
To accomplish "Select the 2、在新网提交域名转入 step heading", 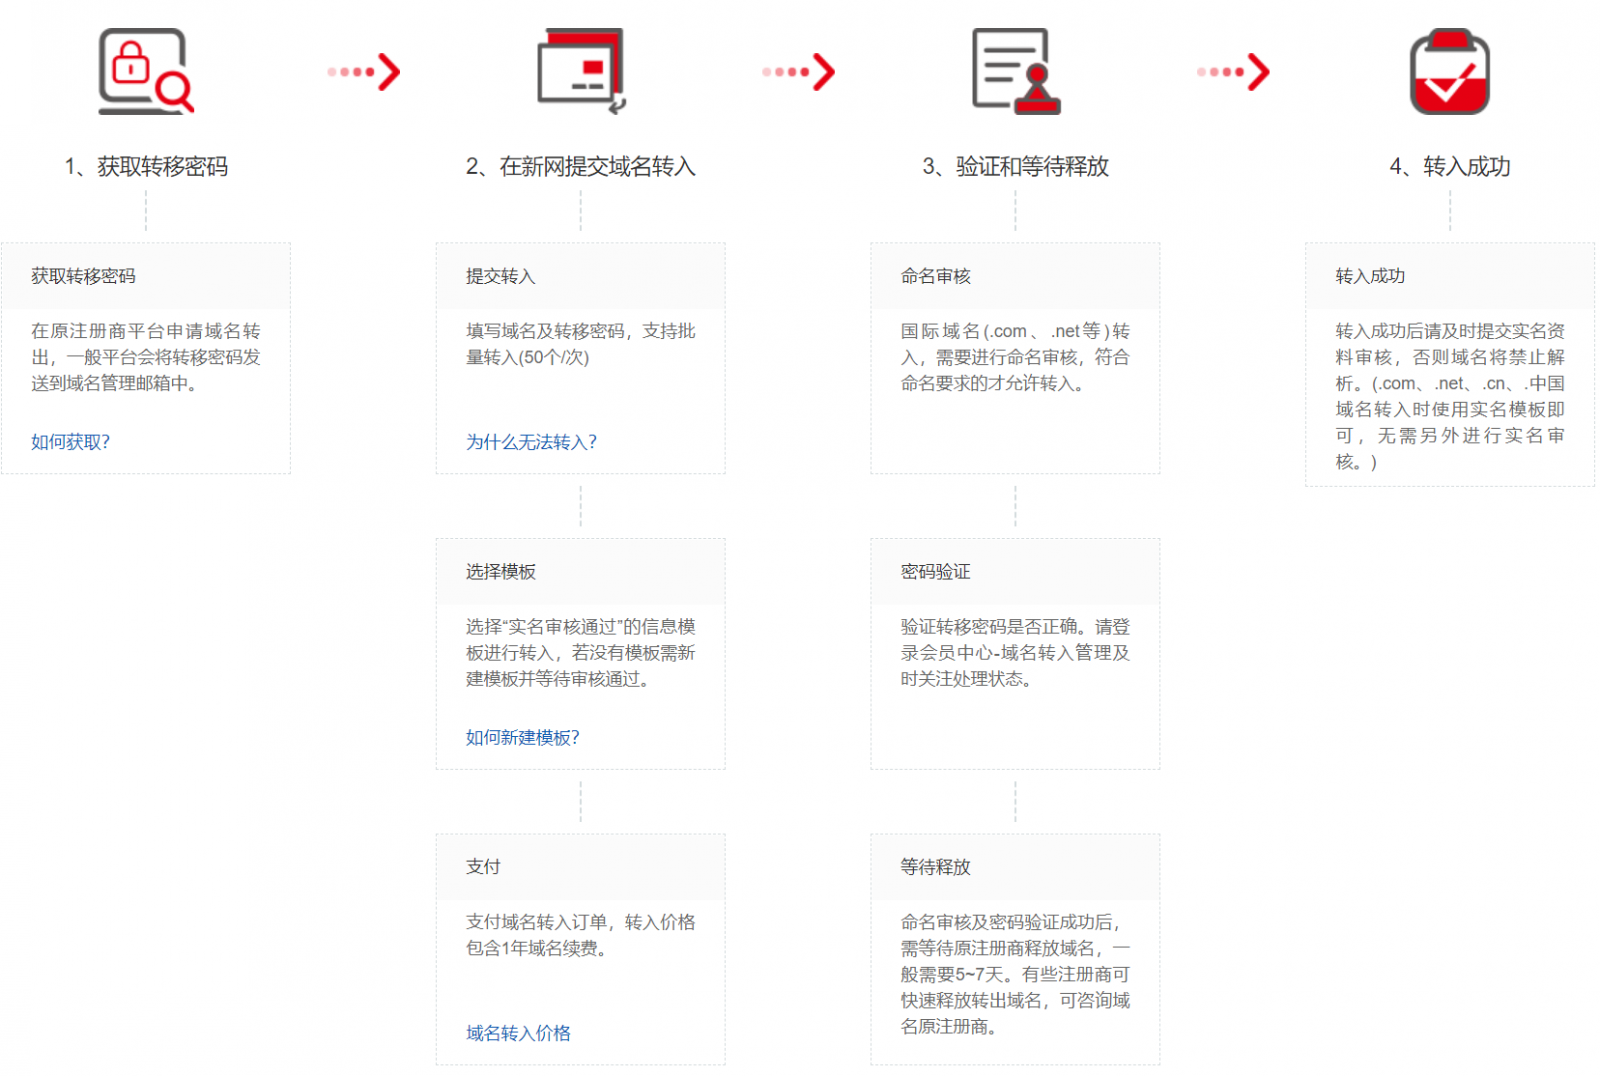I will click(x=581, y=166).
